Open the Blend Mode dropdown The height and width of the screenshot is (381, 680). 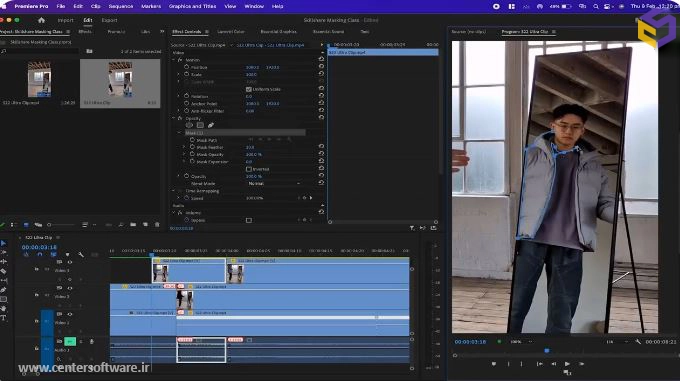click(274, 183)
